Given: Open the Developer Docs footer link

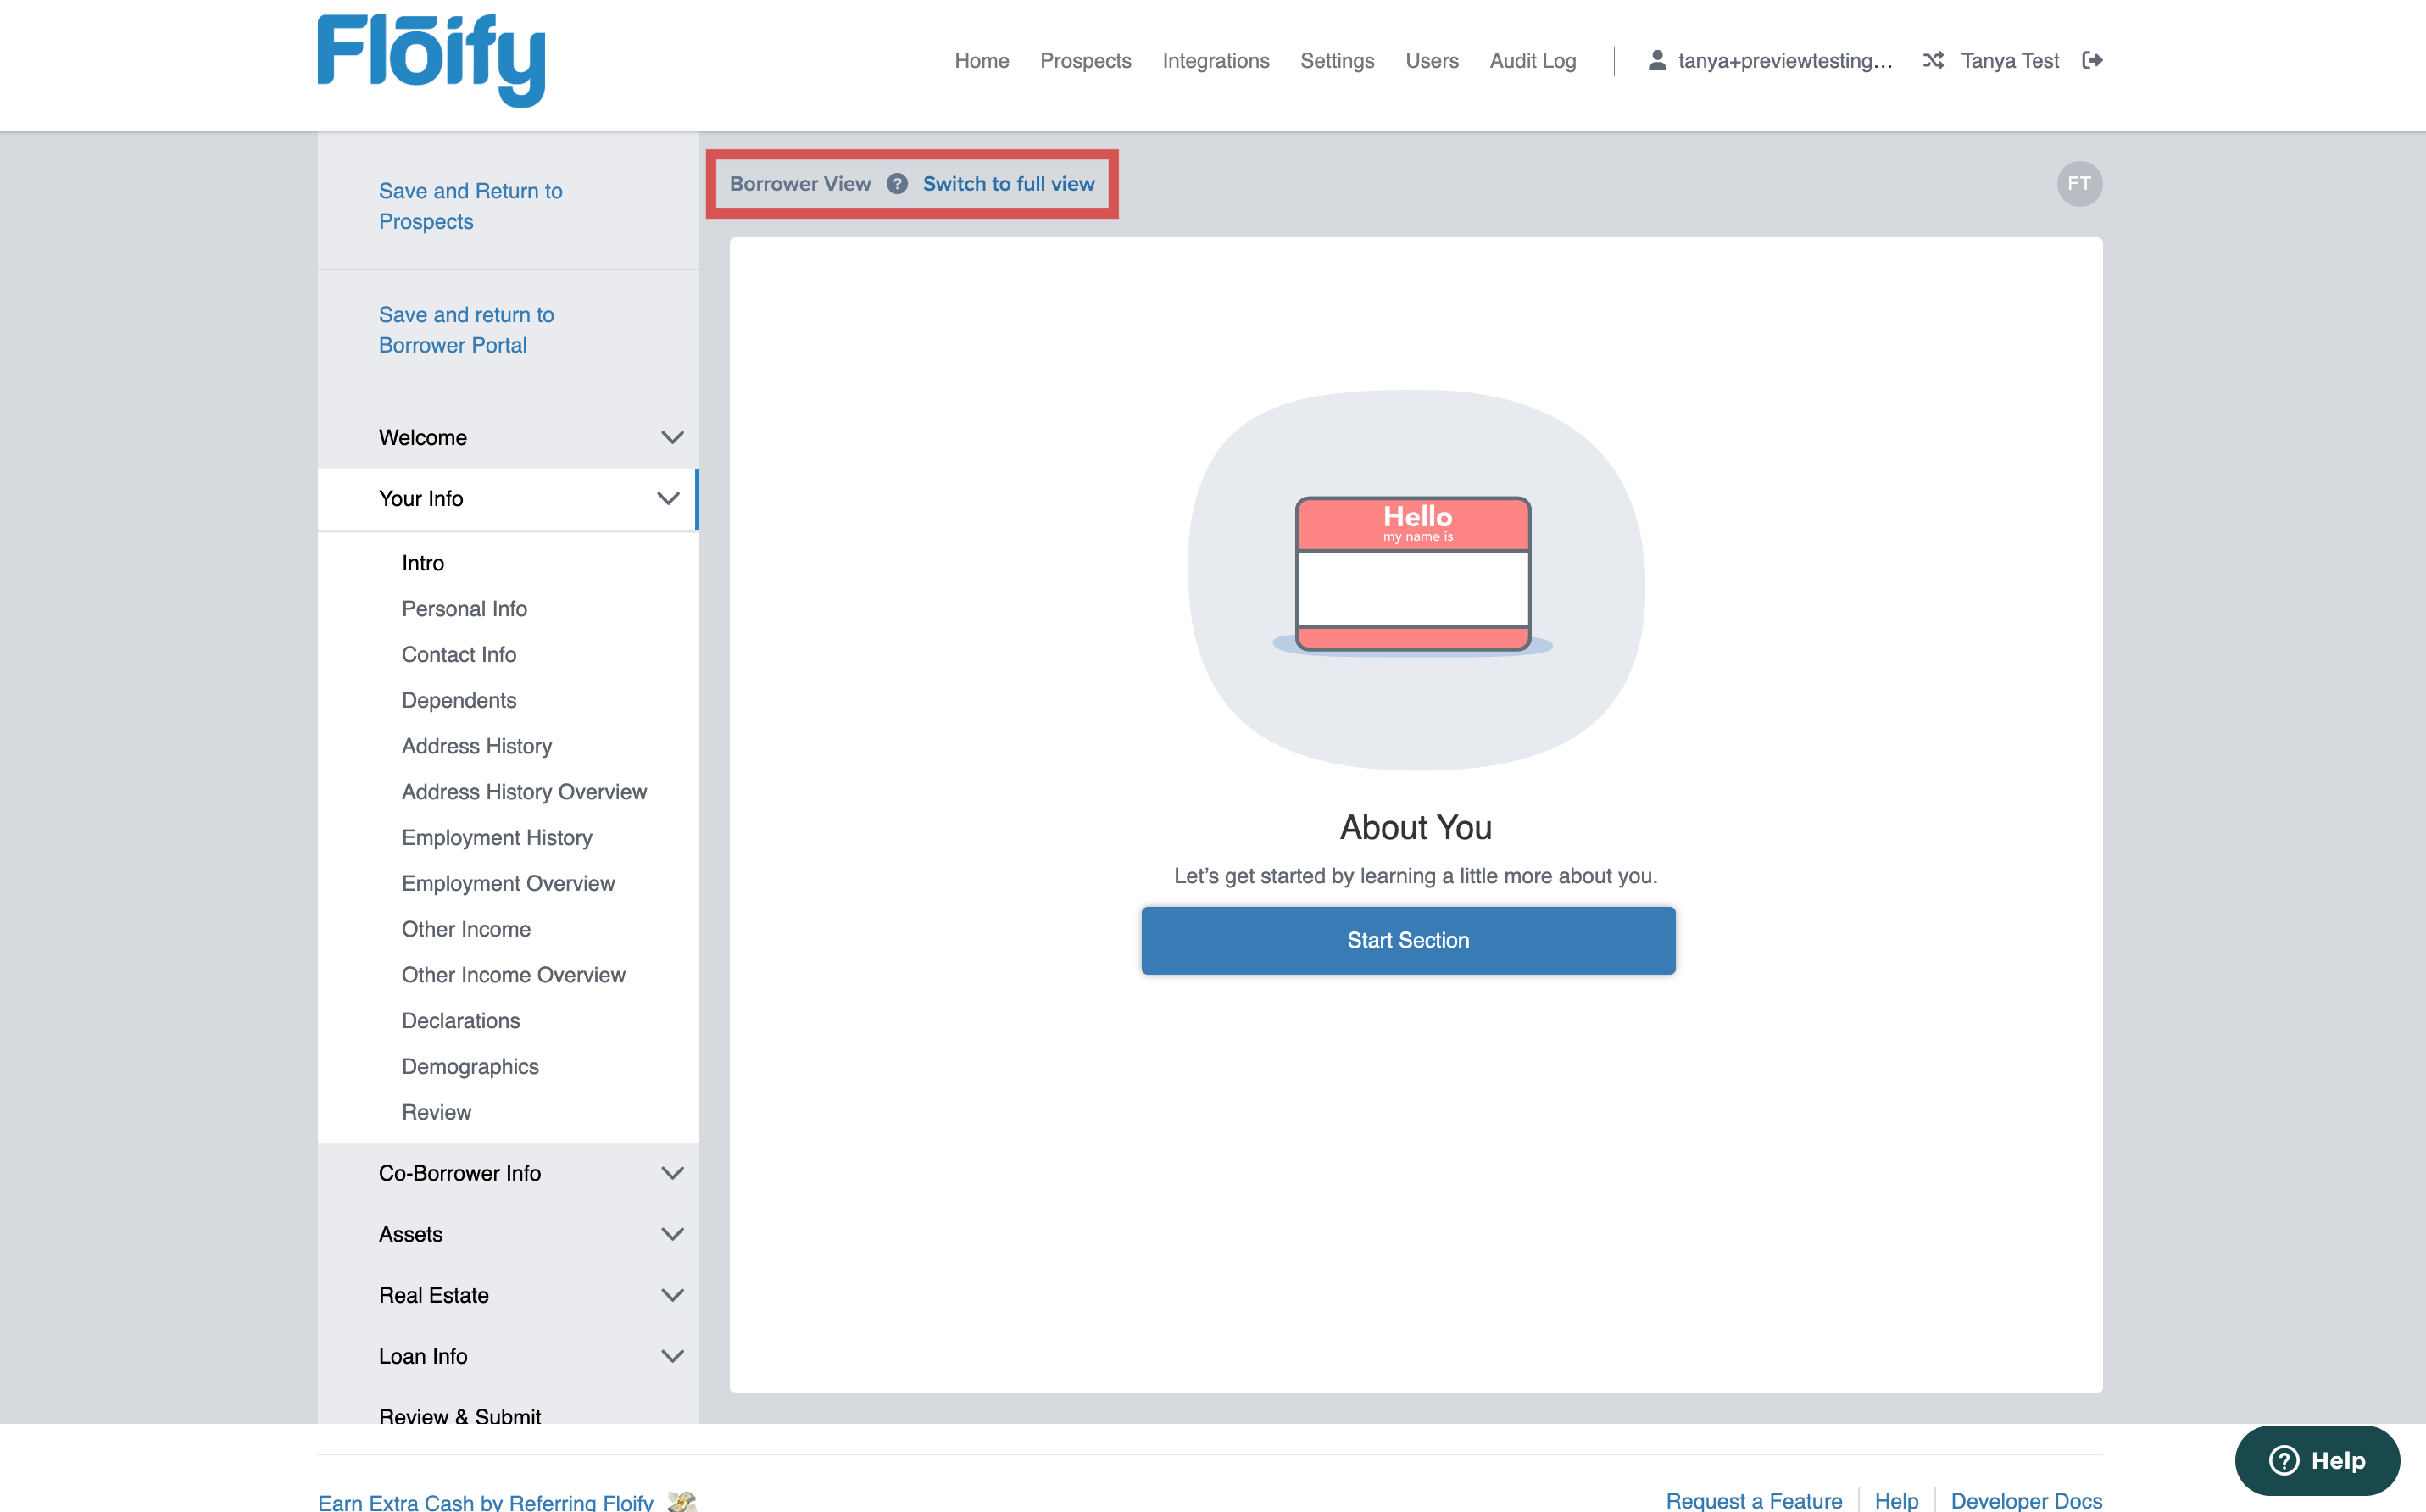Looking at the screenshot, I should tap(2025, 1500).
